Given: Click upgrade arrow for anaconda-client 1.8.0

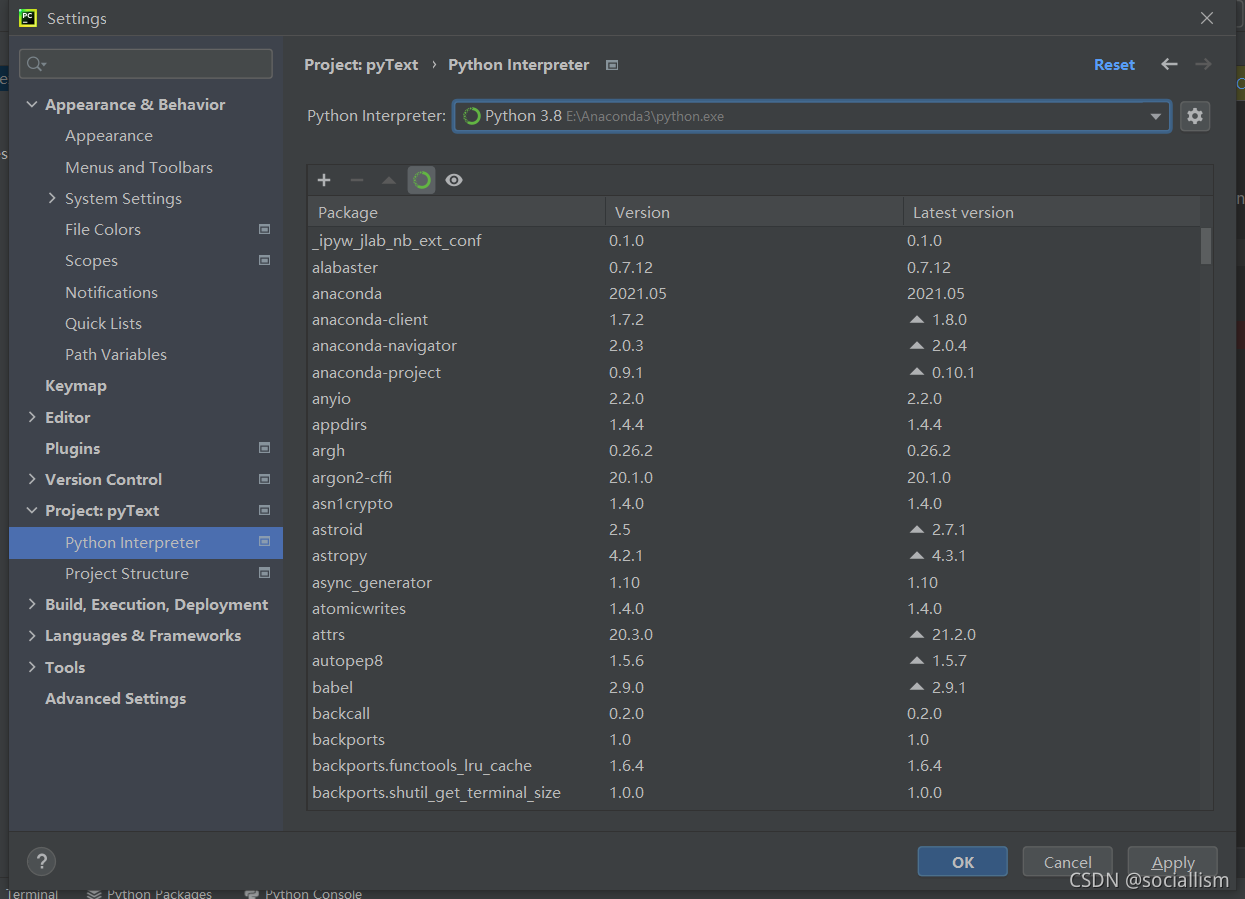Looking at the screenshot, I should coord(916,320).
